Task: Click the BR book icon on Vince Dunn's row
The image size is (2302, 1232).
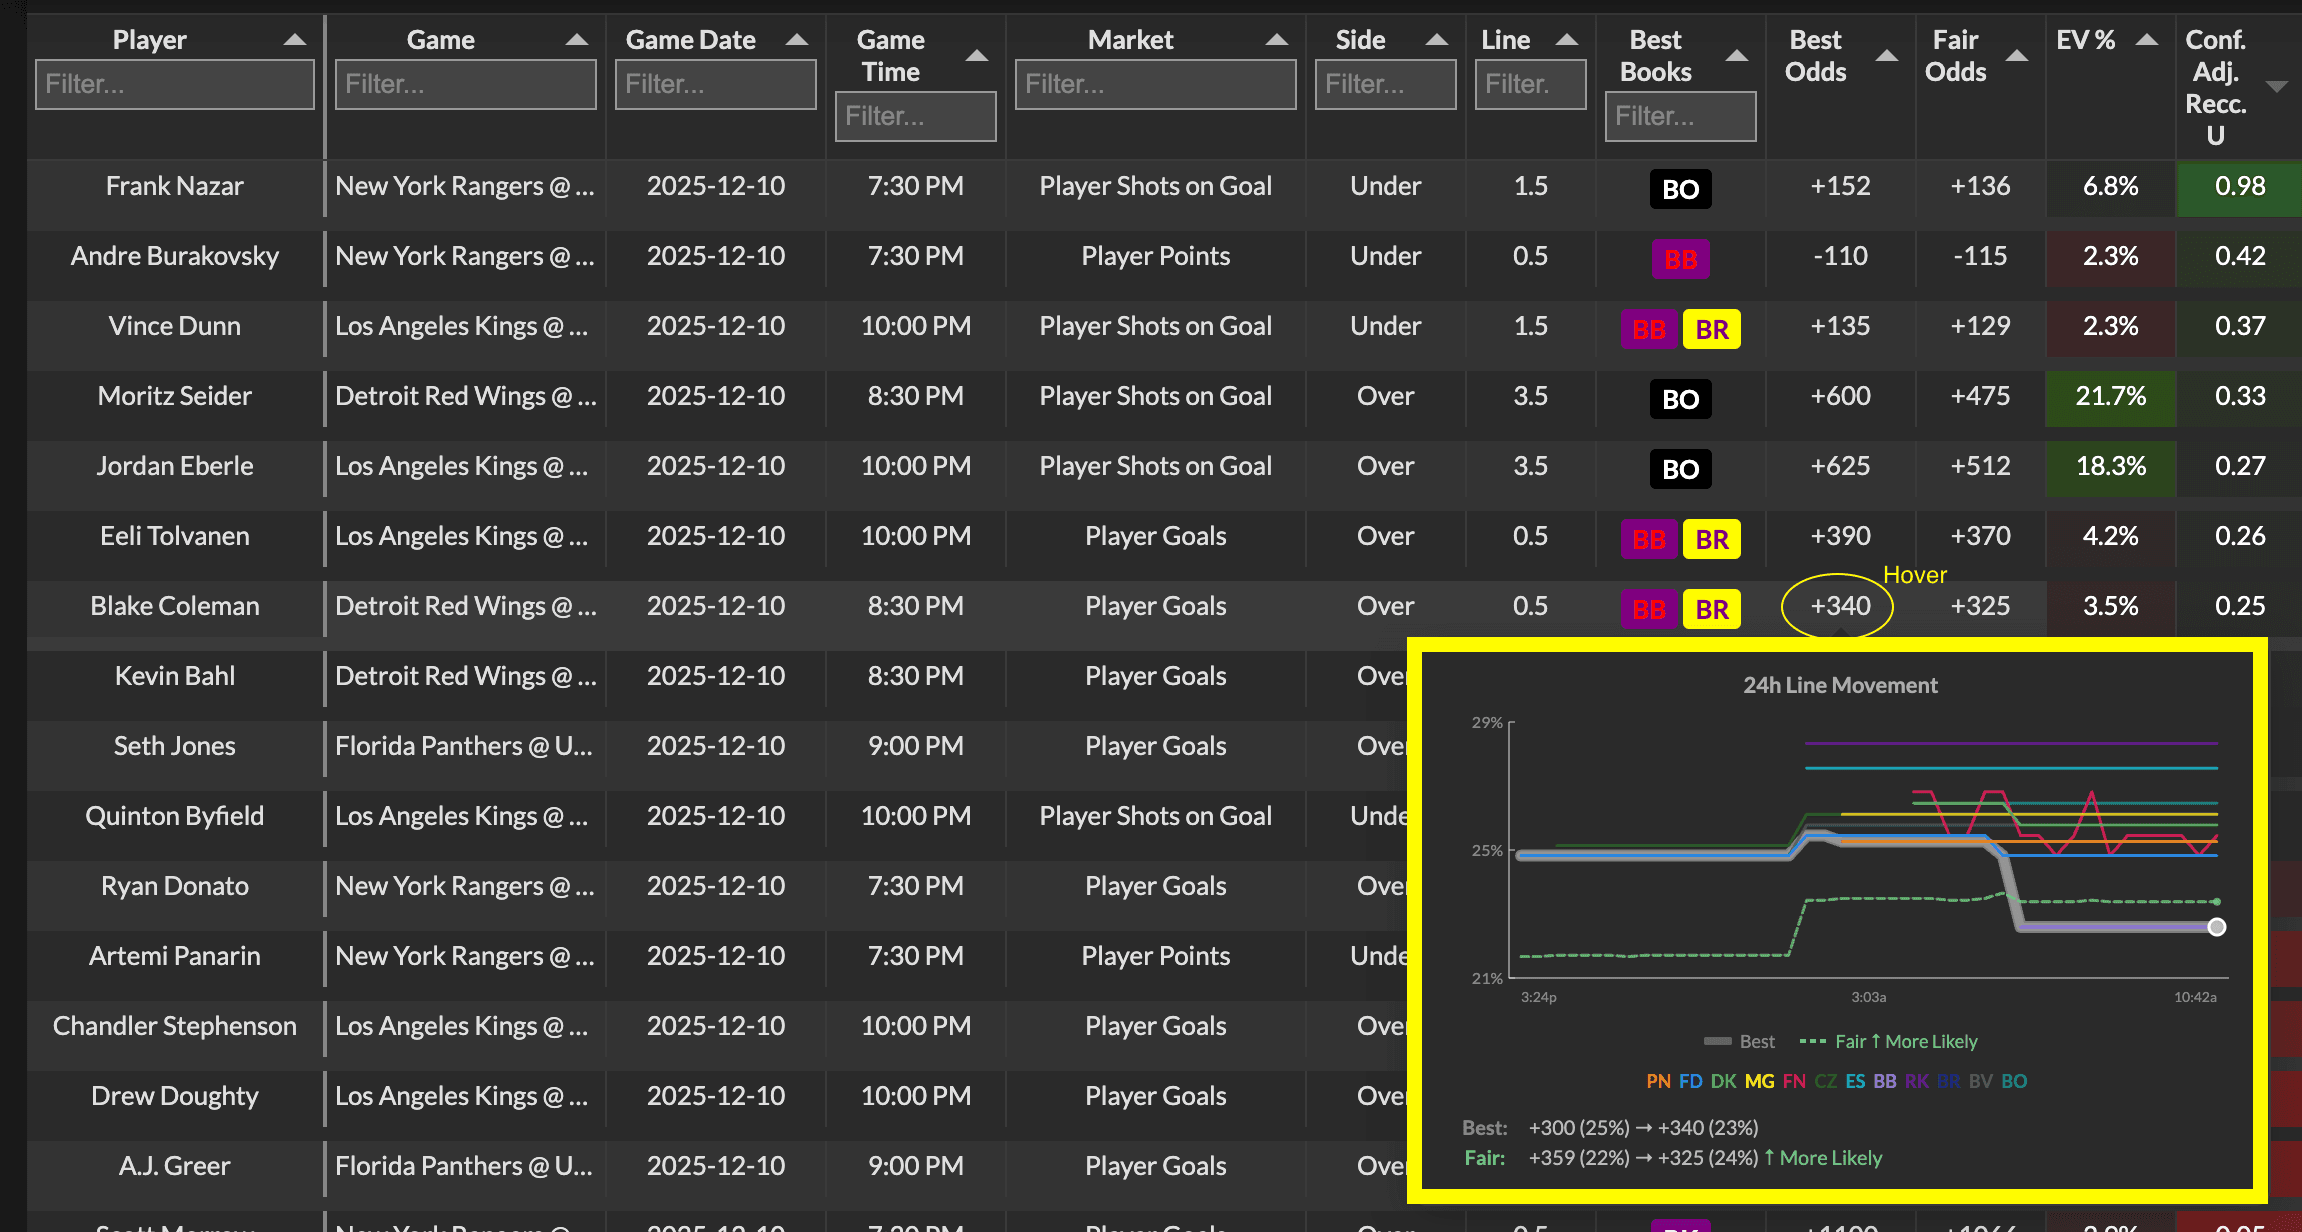Action: (1712, 329)
